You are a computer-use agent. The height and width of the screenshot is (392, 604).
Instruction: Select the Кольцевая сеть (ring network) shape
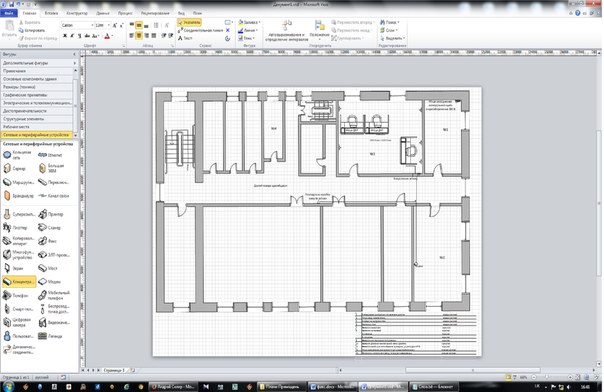(x=17, y=155)
